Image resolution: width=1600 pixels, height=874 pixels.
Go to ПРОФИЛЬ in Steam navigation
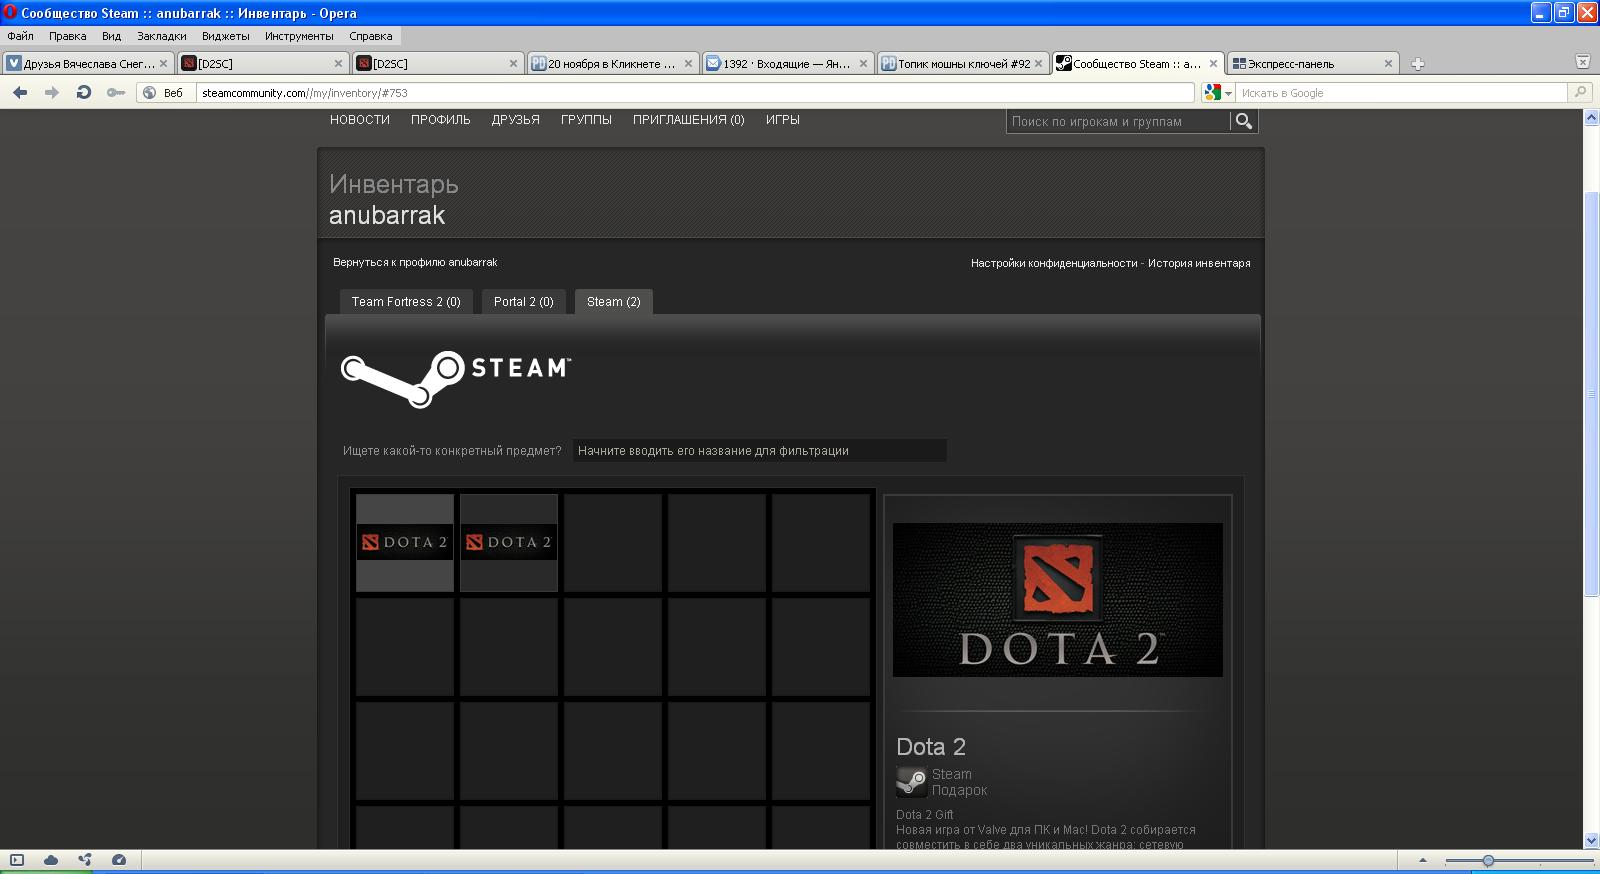point(440,119)
